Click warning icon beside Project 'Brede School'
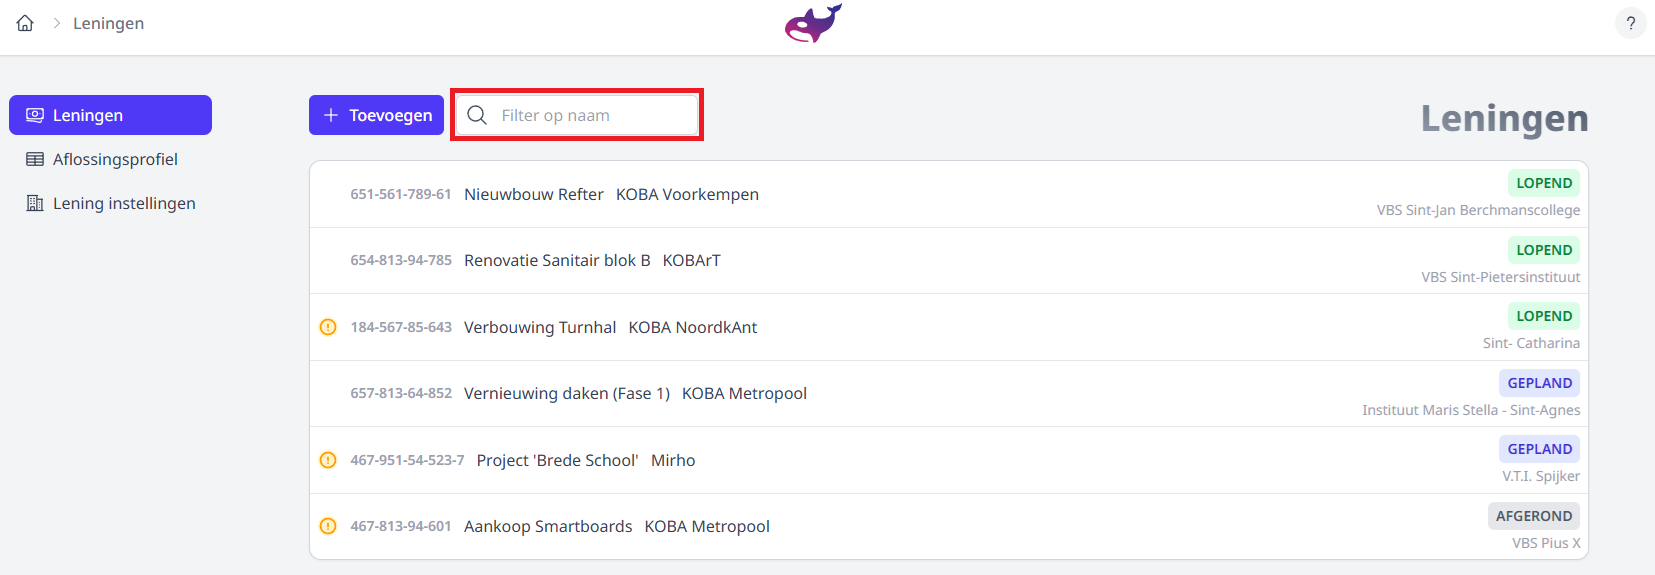Image resolution: width=1655 pixels, height=575 pixels. (328, 460)
